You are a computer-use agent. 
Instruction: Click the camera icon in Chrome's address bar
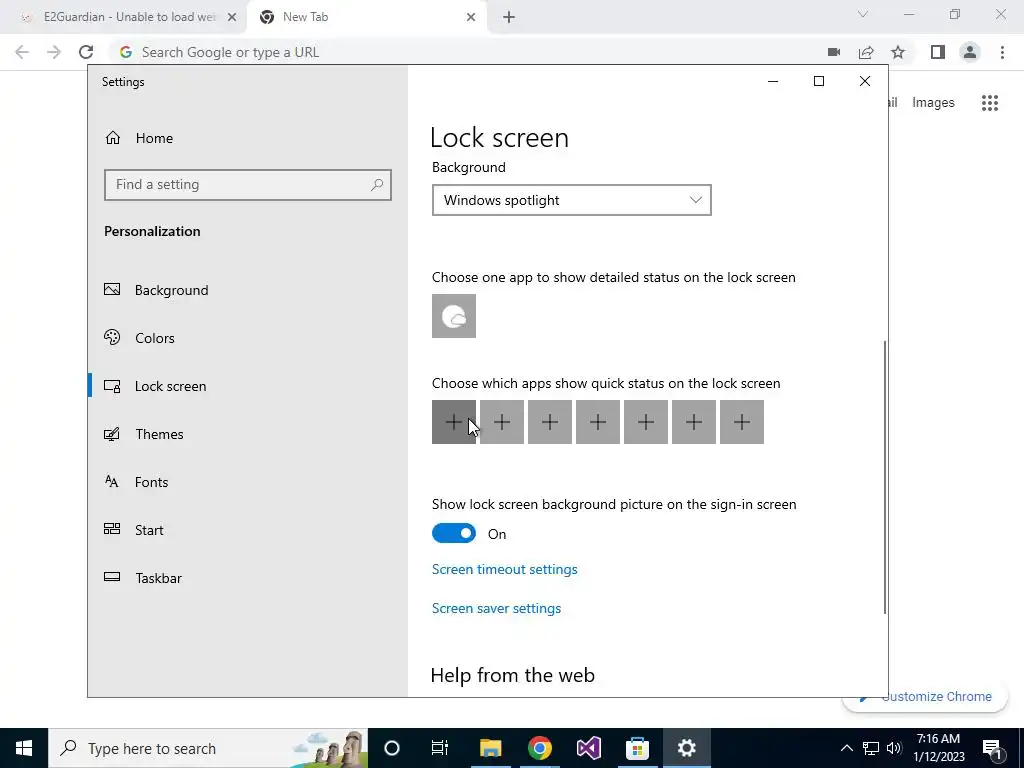(x=834, y=52)
